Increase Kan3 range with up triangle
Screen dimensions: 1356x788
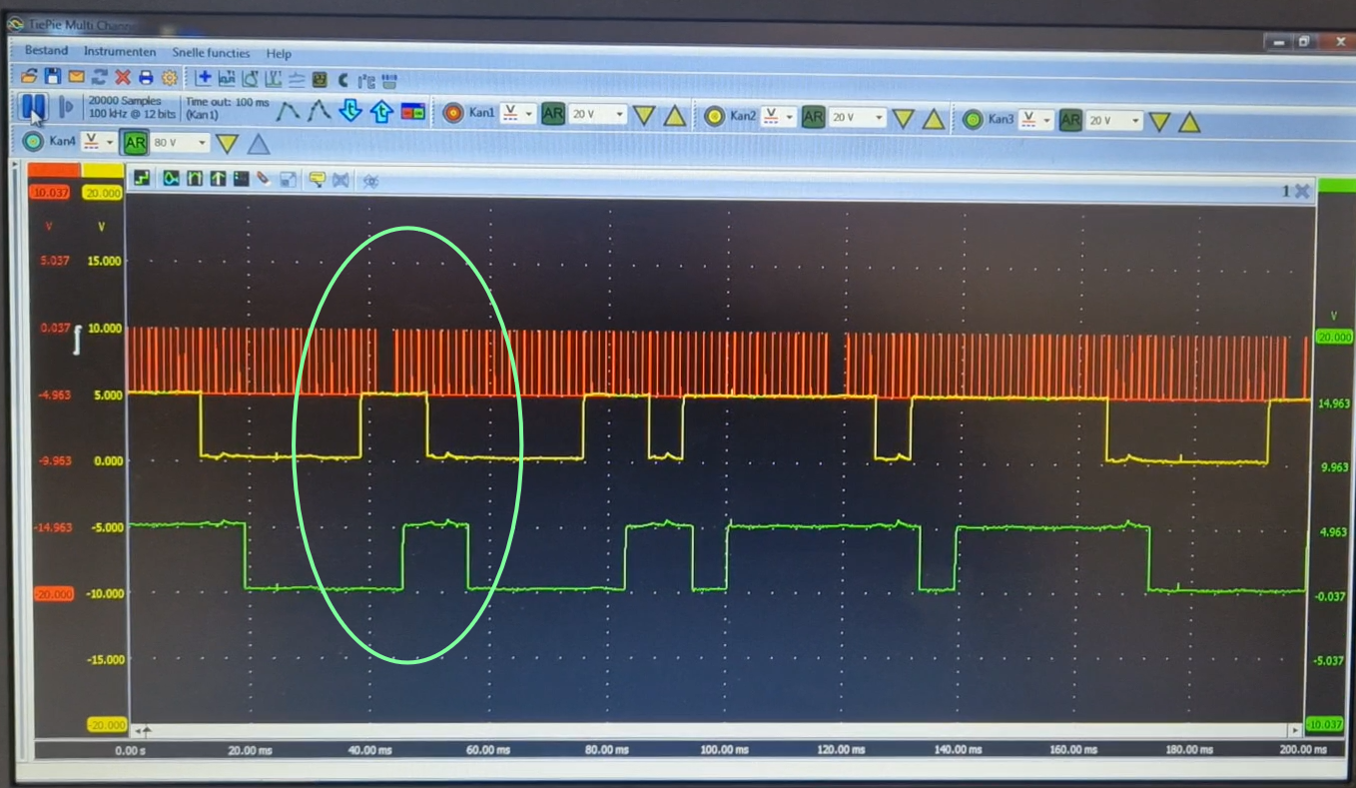coord(1189,123)
